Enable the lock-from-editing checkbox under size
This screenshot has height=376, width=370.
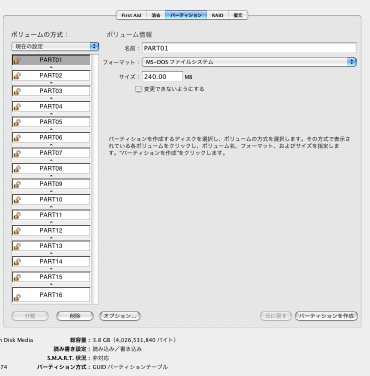(138, 89)
